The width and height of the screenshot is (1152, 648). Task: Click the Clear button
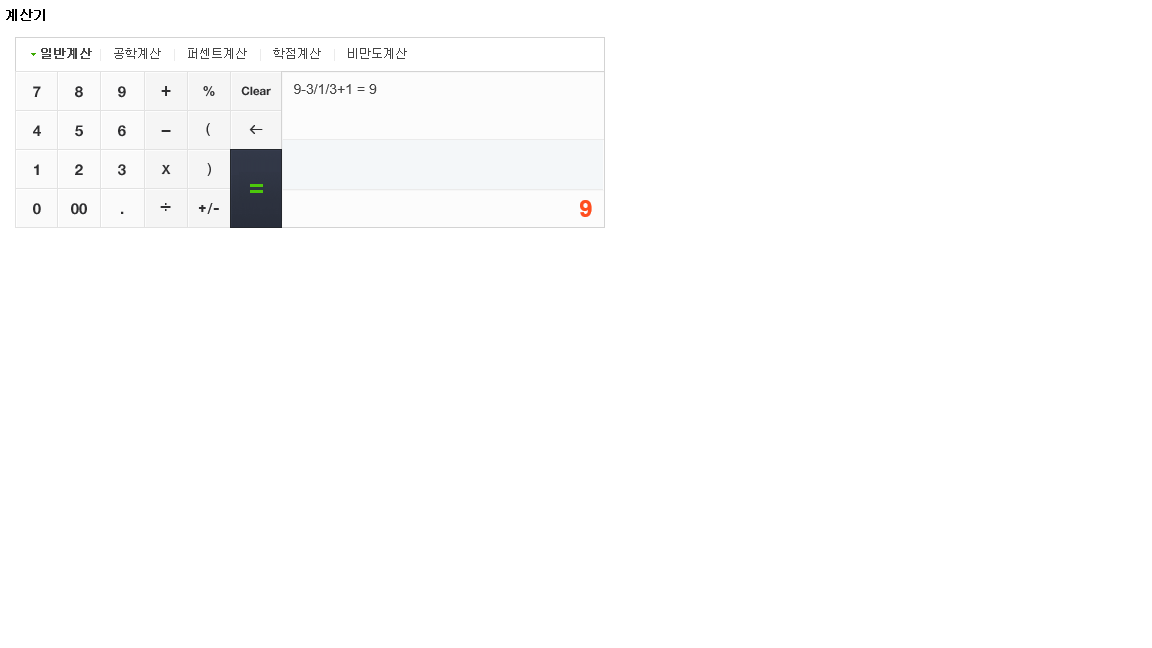256,91
